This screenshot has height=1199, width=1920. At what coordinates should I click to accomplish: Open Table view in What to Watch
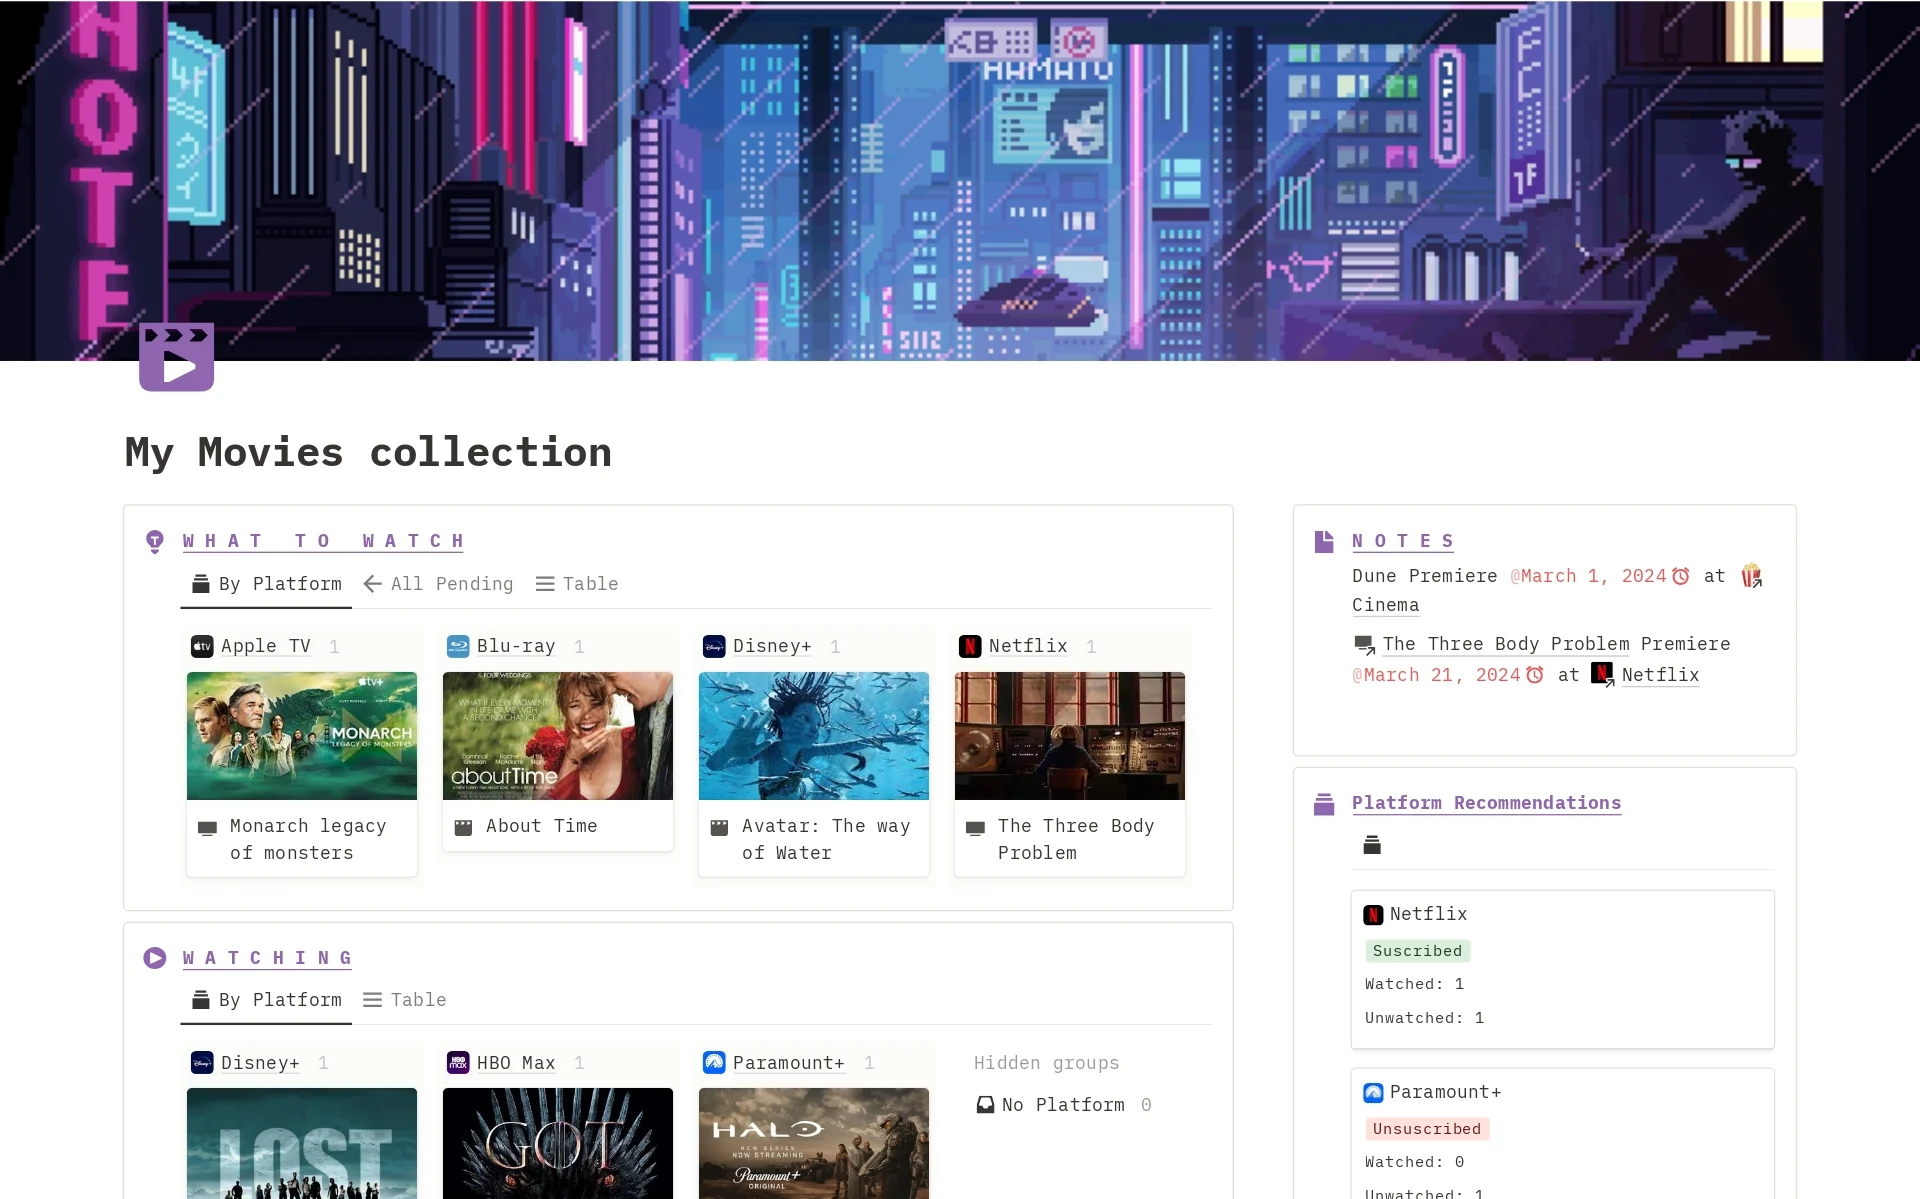(577, 584)
